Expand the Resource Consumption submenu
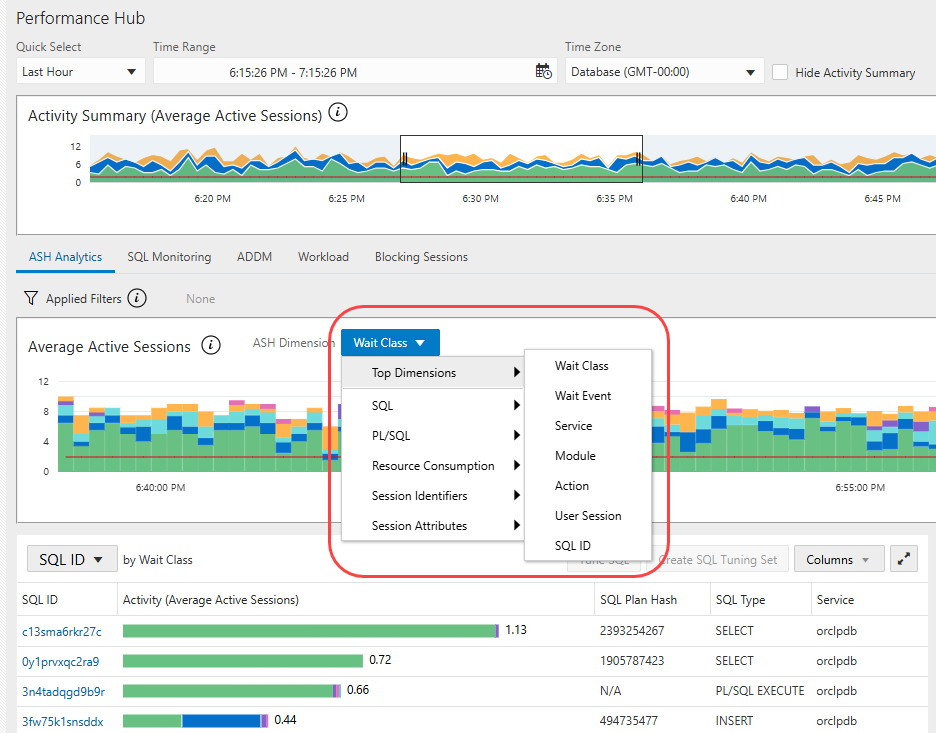The width and height of the screenshot is (936, 733). point(433,466)
